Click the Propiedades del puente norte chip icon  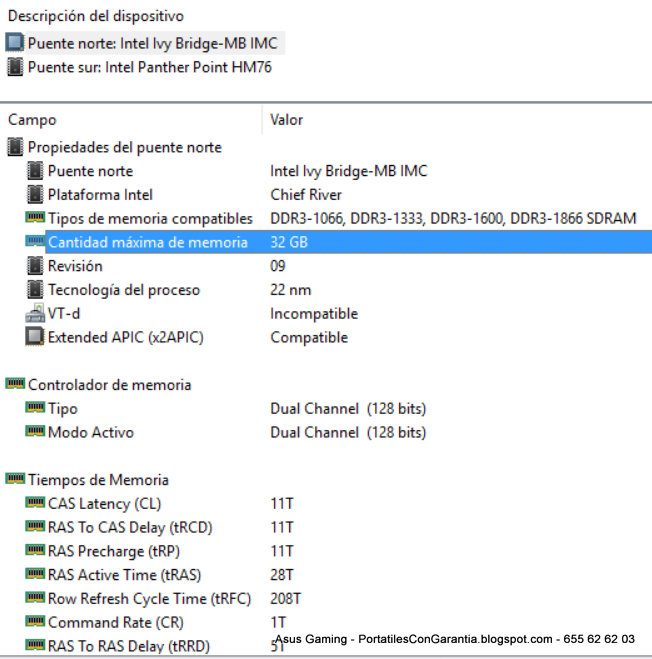(x=15, y=147)
